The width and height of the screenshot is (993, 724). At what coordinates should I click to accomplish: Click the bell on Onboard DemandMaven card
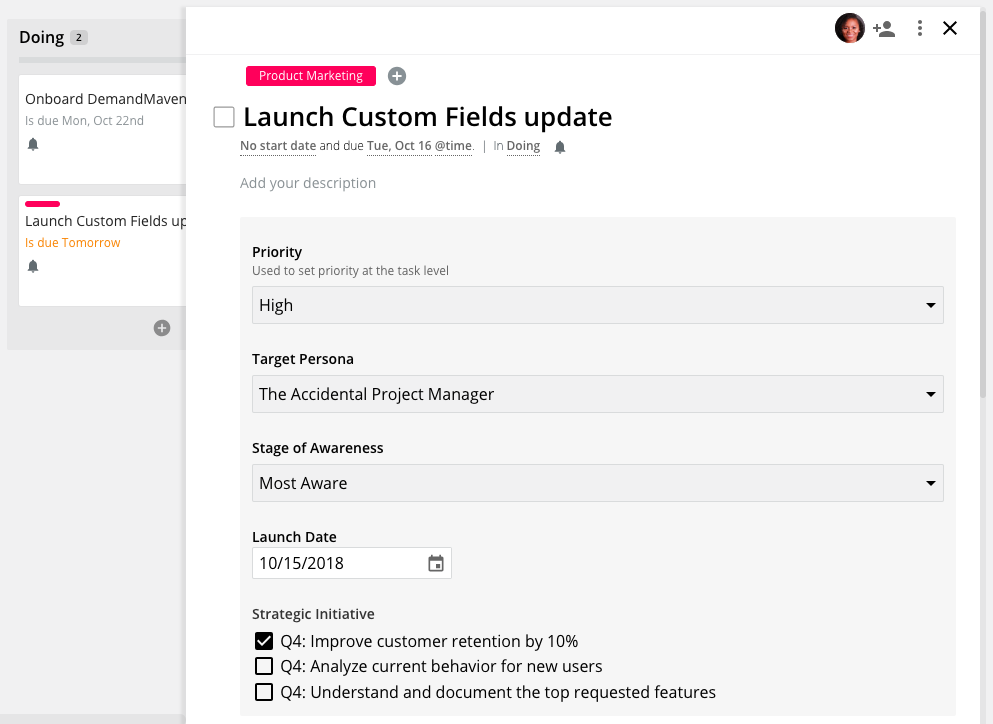coord(33,144)
